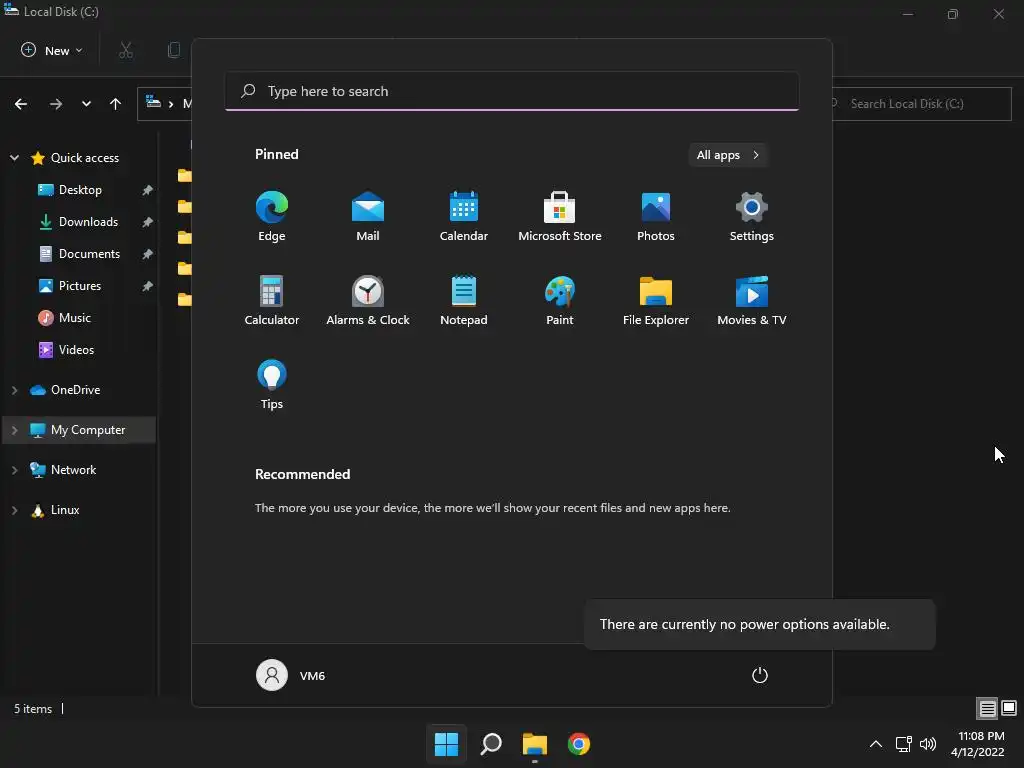This screenshot has height=768, width=1024.
Task: Show All apps list
Action: (x=728, y=155)
